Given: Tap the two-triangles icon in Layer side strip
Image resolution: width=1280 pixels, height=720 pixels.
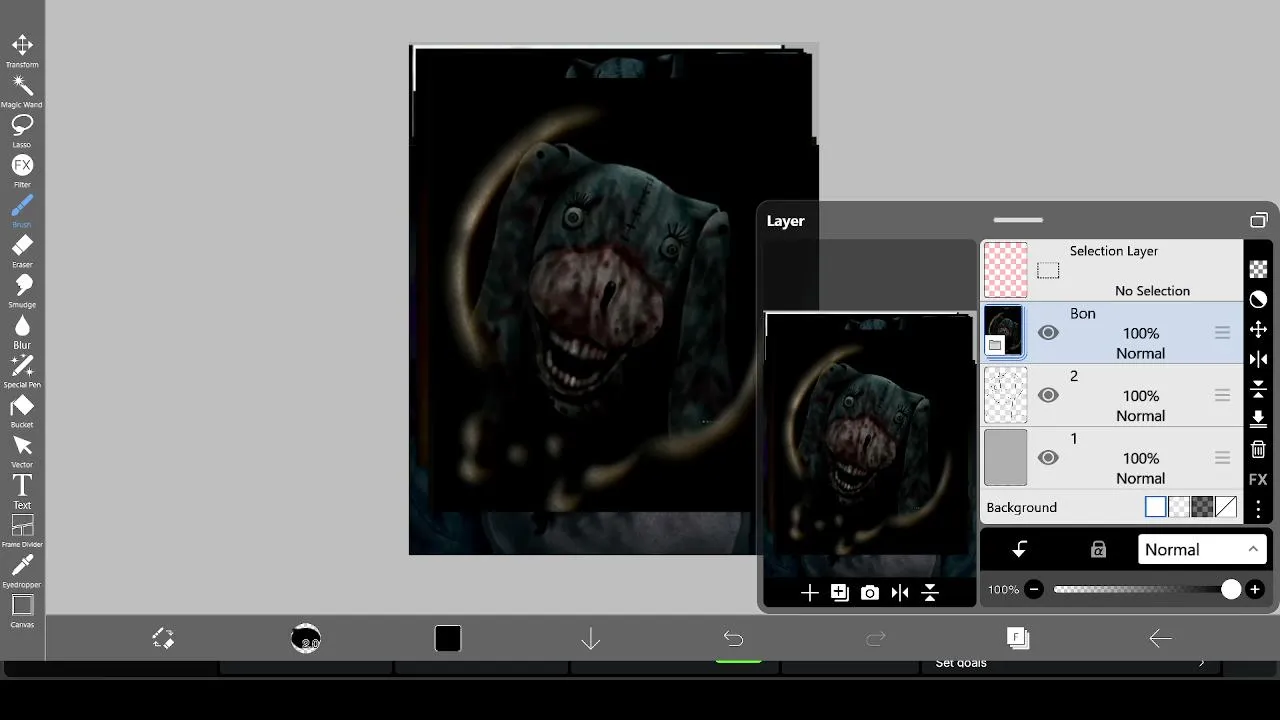Looking at the screenshot, I should [x=1259, y=389].
